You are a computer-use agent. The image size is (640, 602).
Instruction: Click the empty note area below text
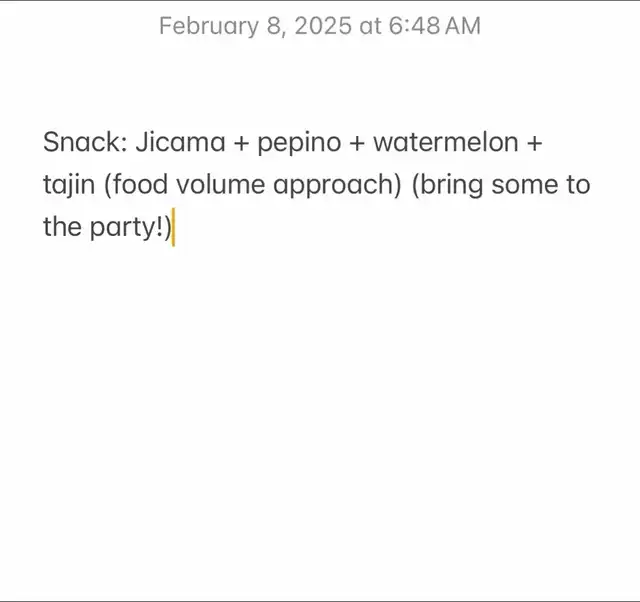point(320,420)
